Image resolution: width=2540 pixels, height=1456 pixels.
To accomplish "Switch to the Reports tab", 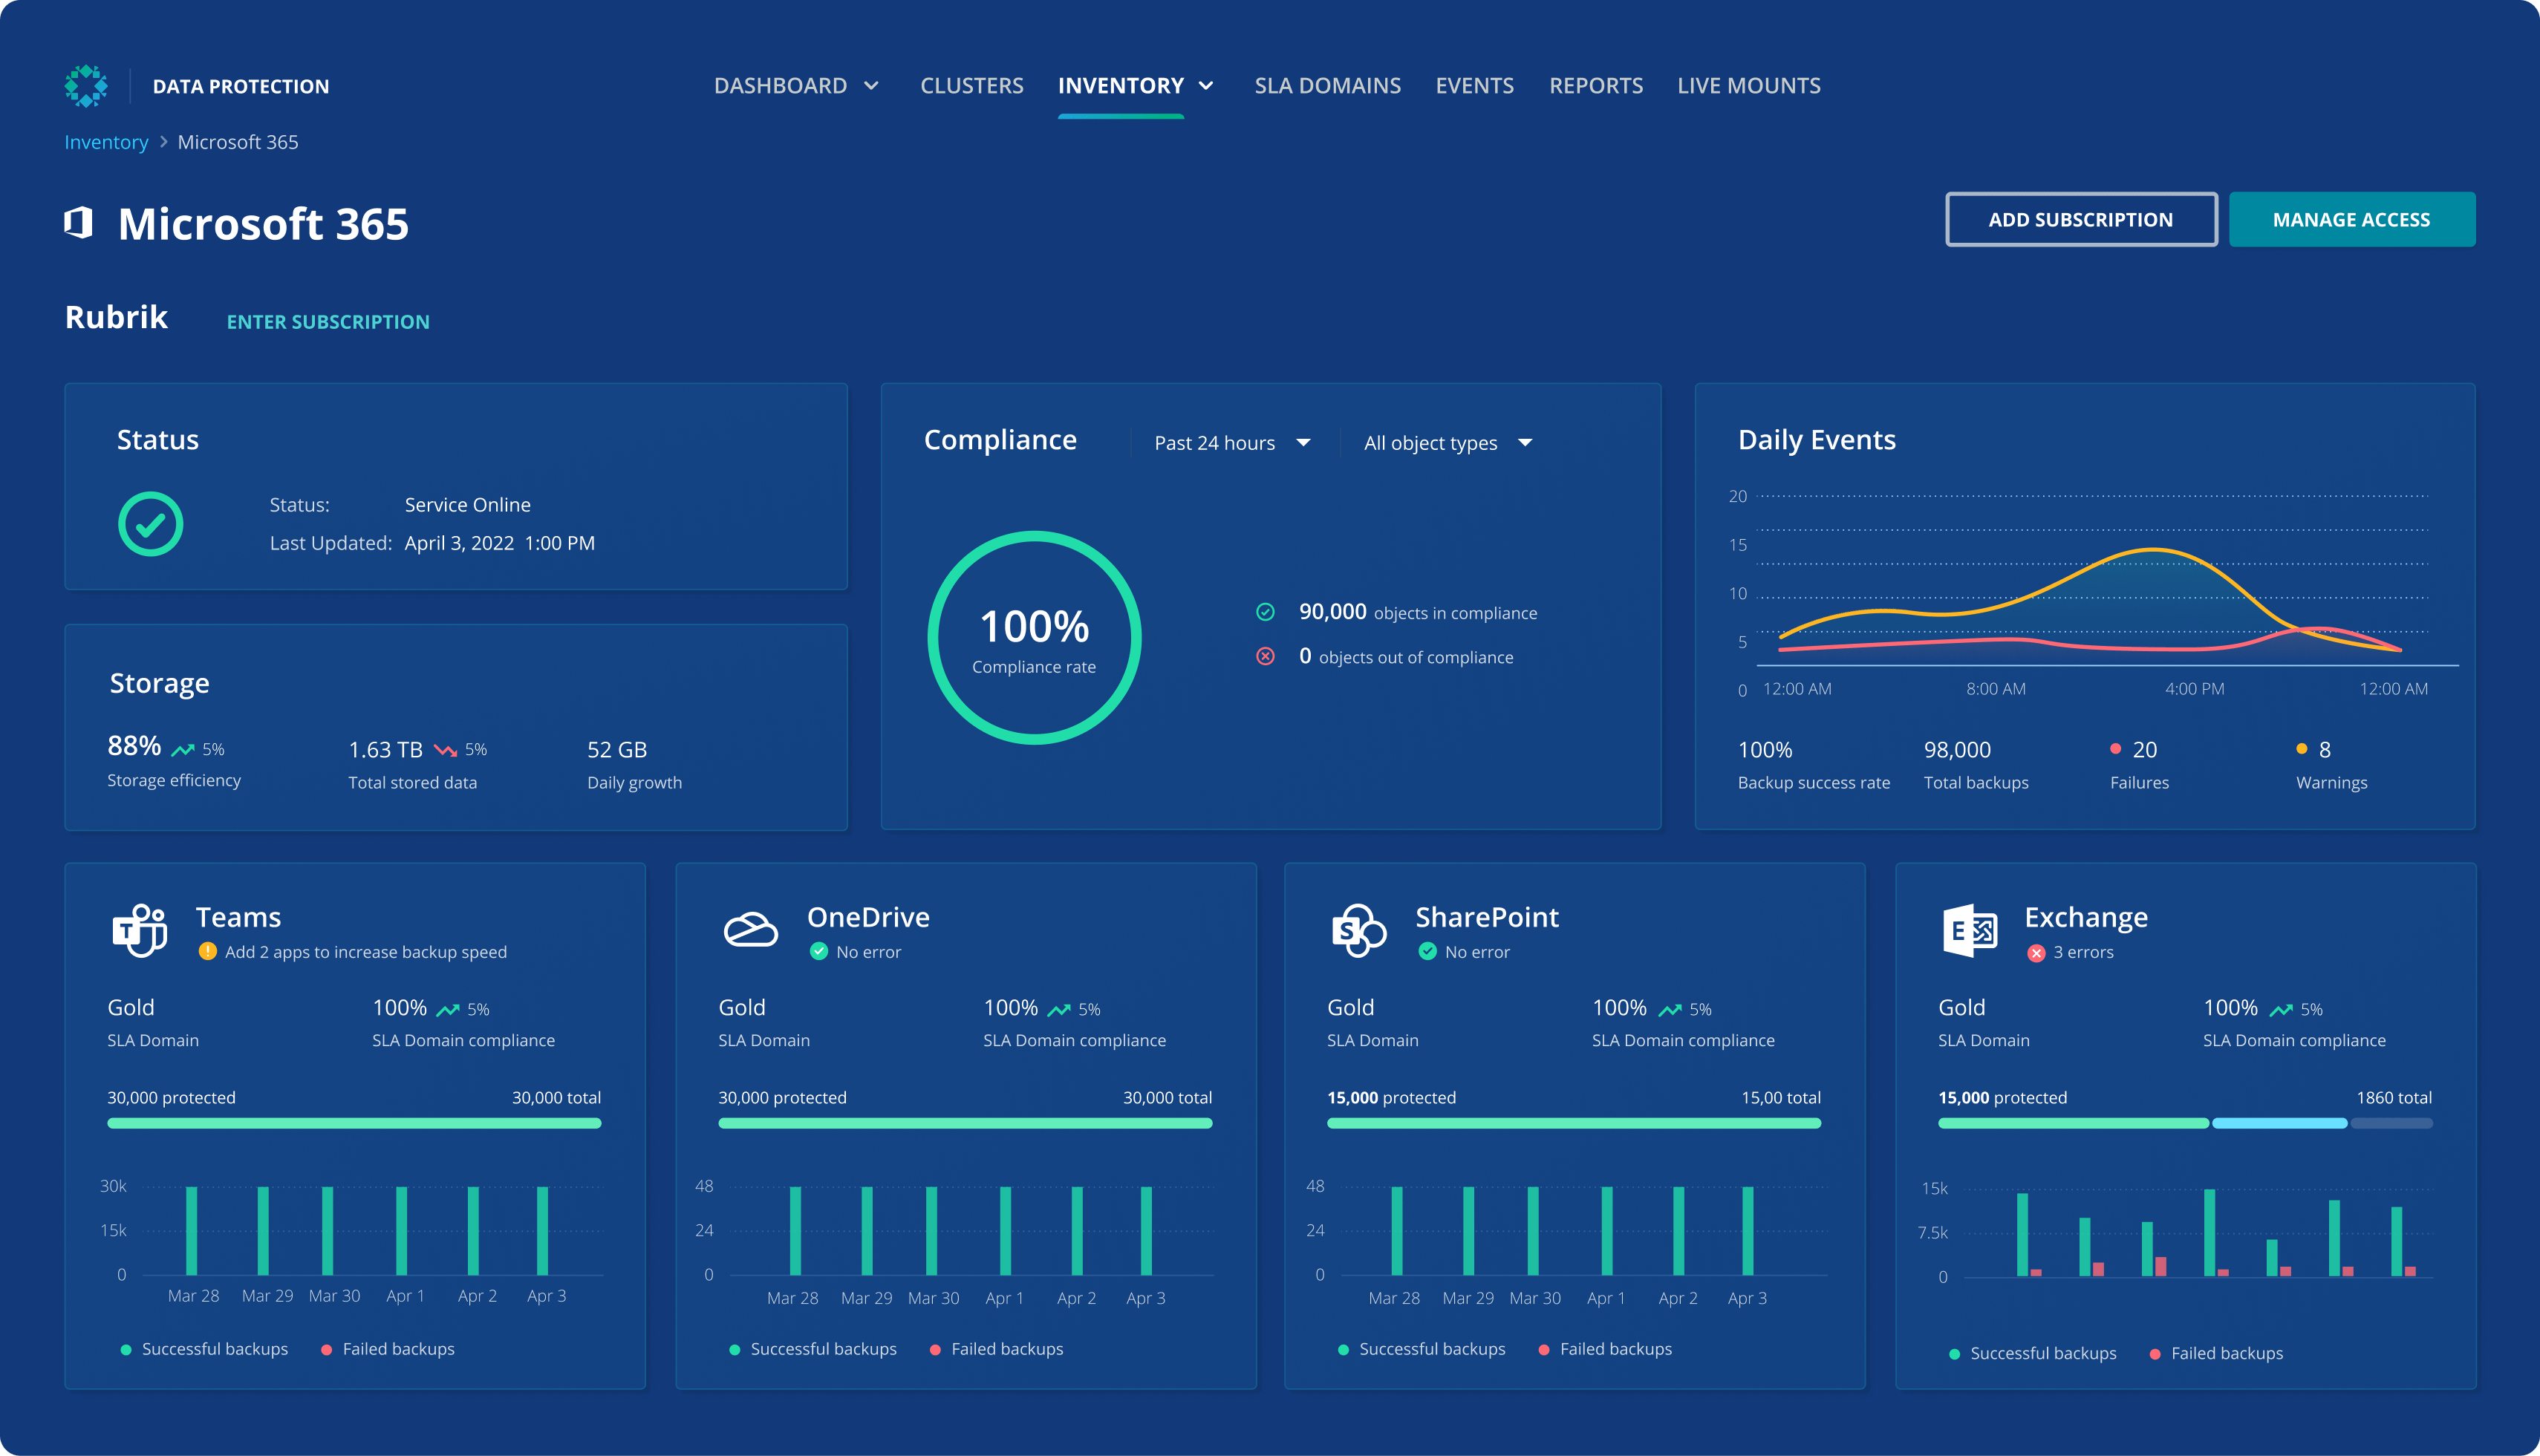I will pos(1595,86).
